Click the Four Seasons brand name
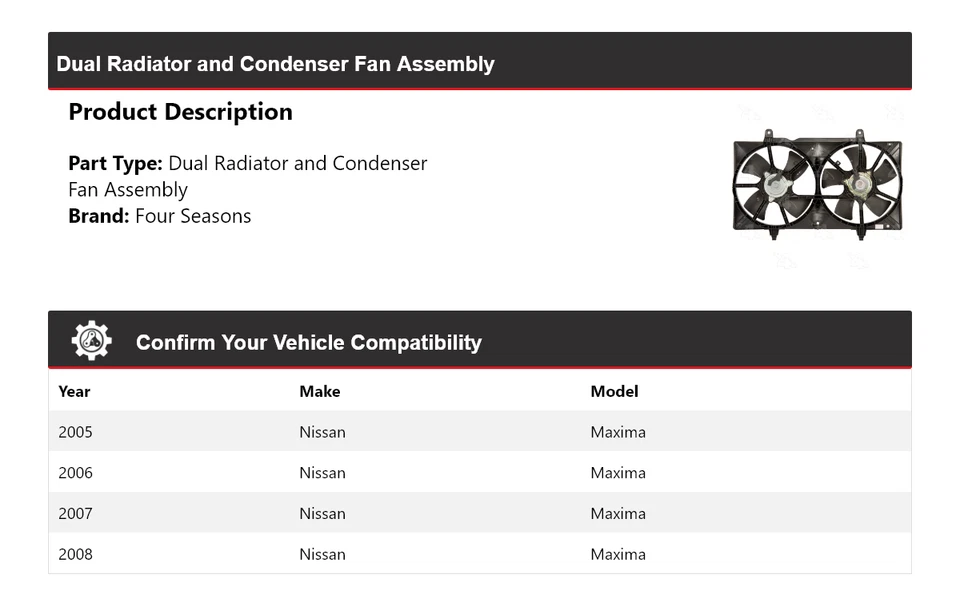The width and height of the screenshot is (960, 606). 193,216
